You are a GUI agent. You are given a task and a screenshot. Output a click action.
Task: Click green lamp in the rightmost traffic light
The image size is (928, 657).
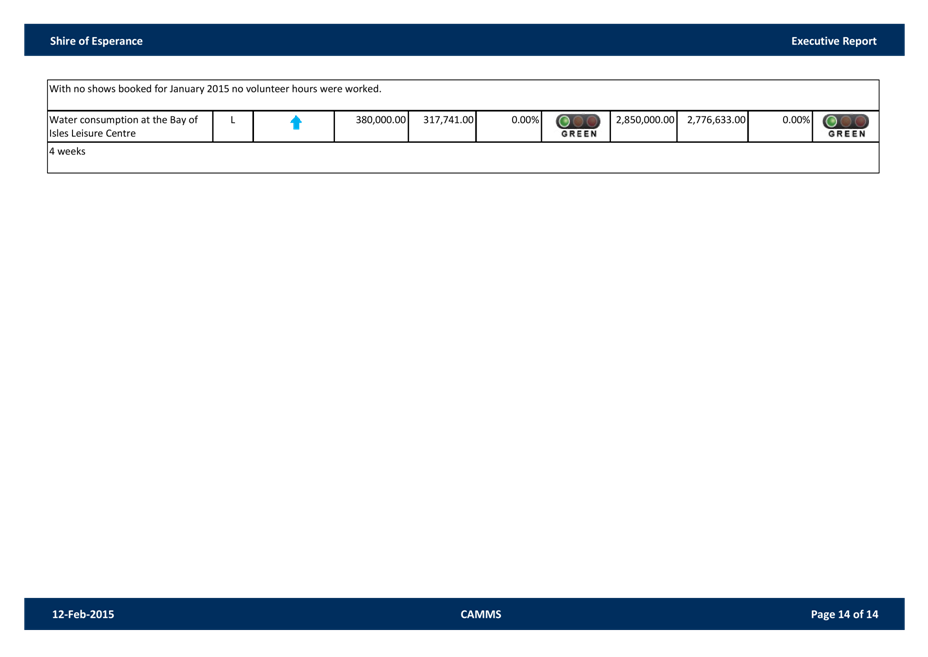coord(830,121)
